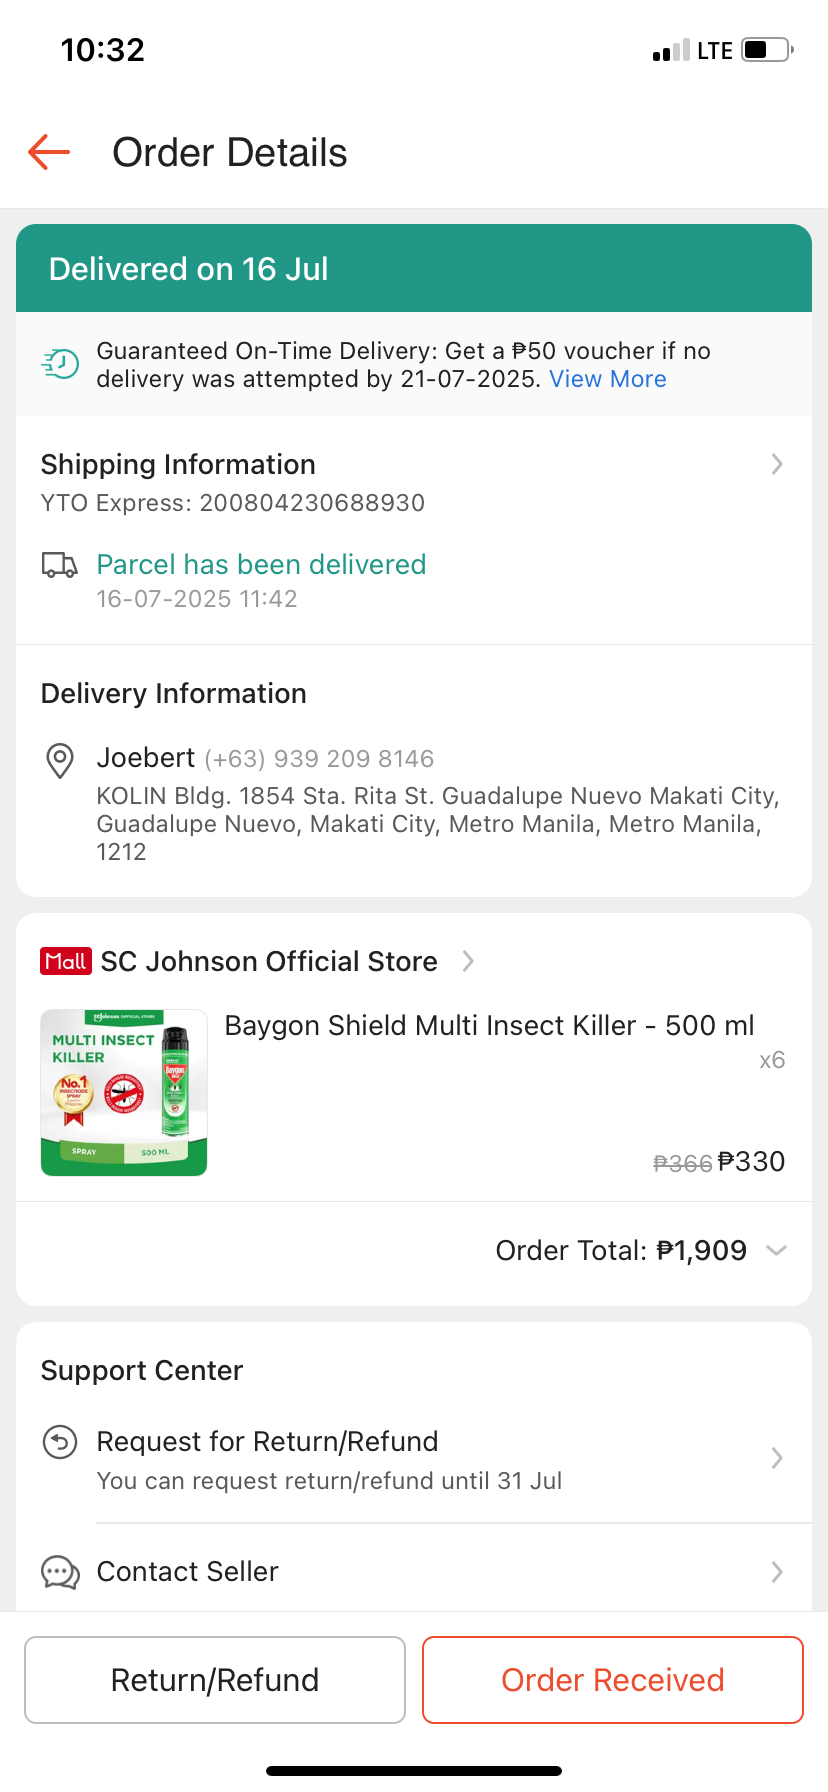Expand the Order Total breakdown arrow
828x1792 pixels.
pyautogui.click(x=776, y=1250)
